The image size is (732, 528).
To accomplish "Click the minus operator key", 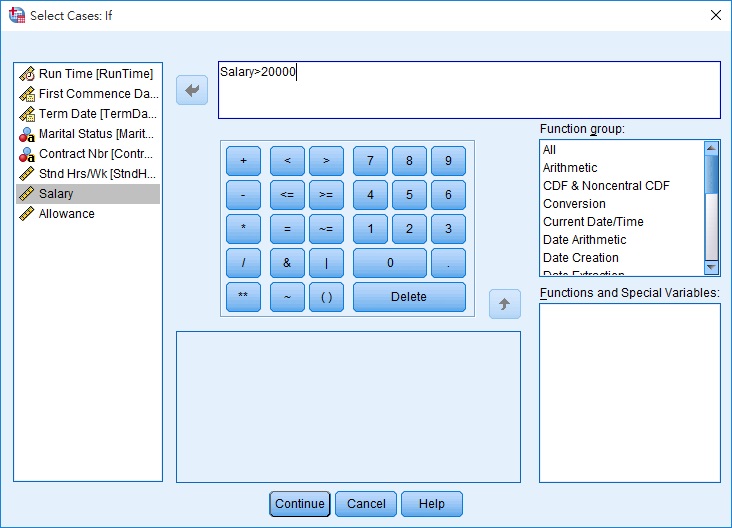I will pos(243,195).
